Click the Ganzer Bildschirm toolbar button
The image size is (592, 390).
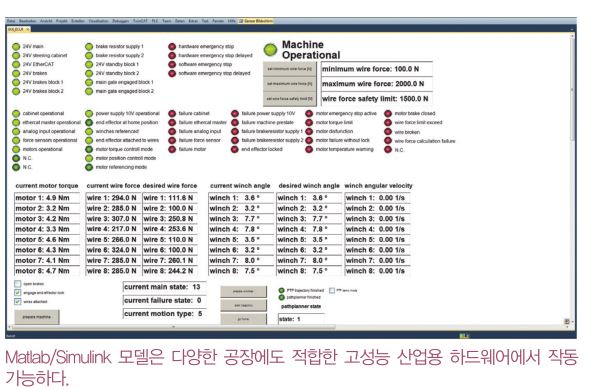pos(256,21)
